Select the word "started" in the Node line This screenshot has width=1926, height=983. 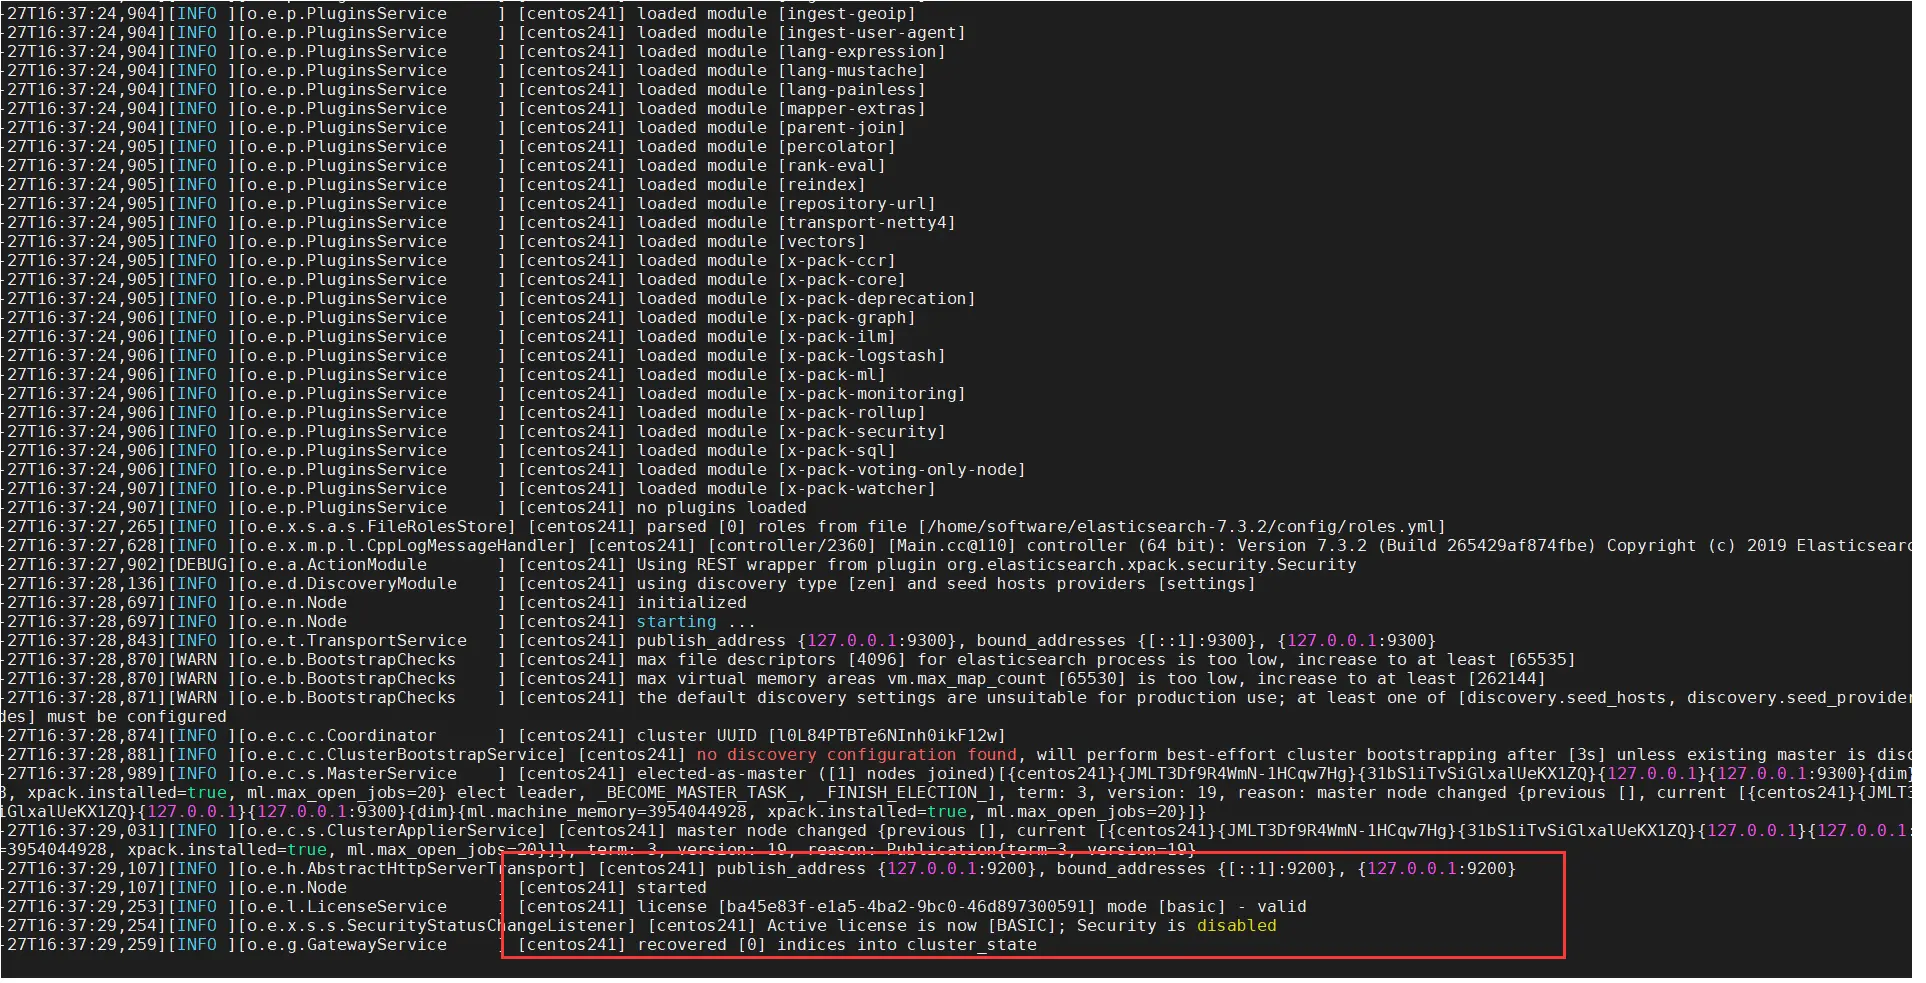pos(672,888)
